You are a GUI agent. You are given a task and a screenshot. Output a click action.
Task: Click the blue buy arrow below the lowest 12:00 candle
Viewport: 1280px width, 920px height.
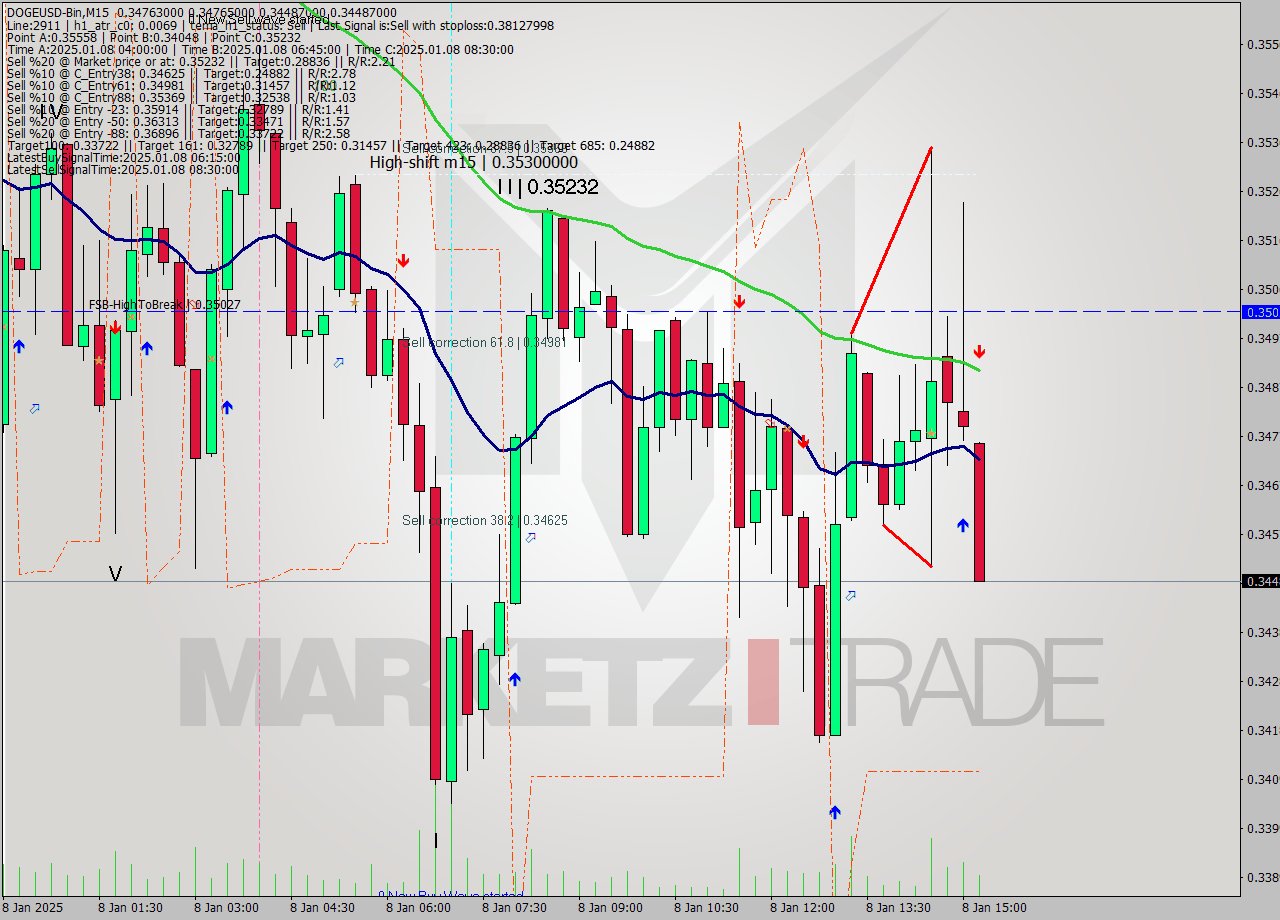tap(834, 812)
